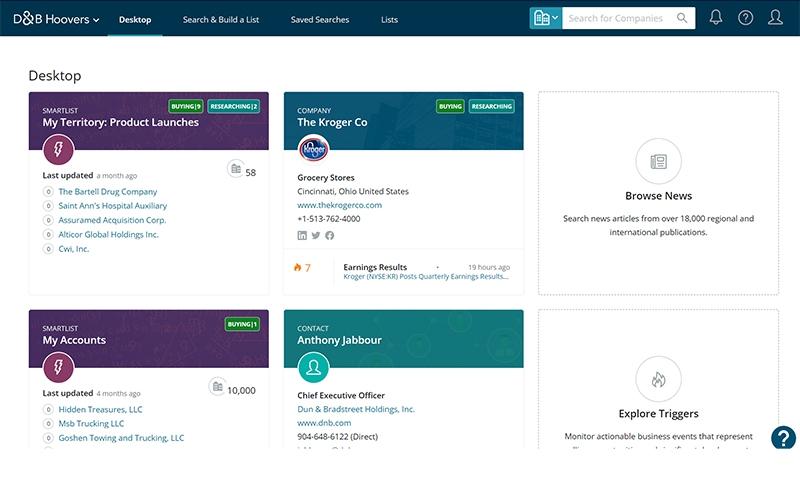Screen dimensions: 800x500
Task: Click circle badge beside Alticor Global Holdings
Action: pyautogui.click(x=48, y=235)
